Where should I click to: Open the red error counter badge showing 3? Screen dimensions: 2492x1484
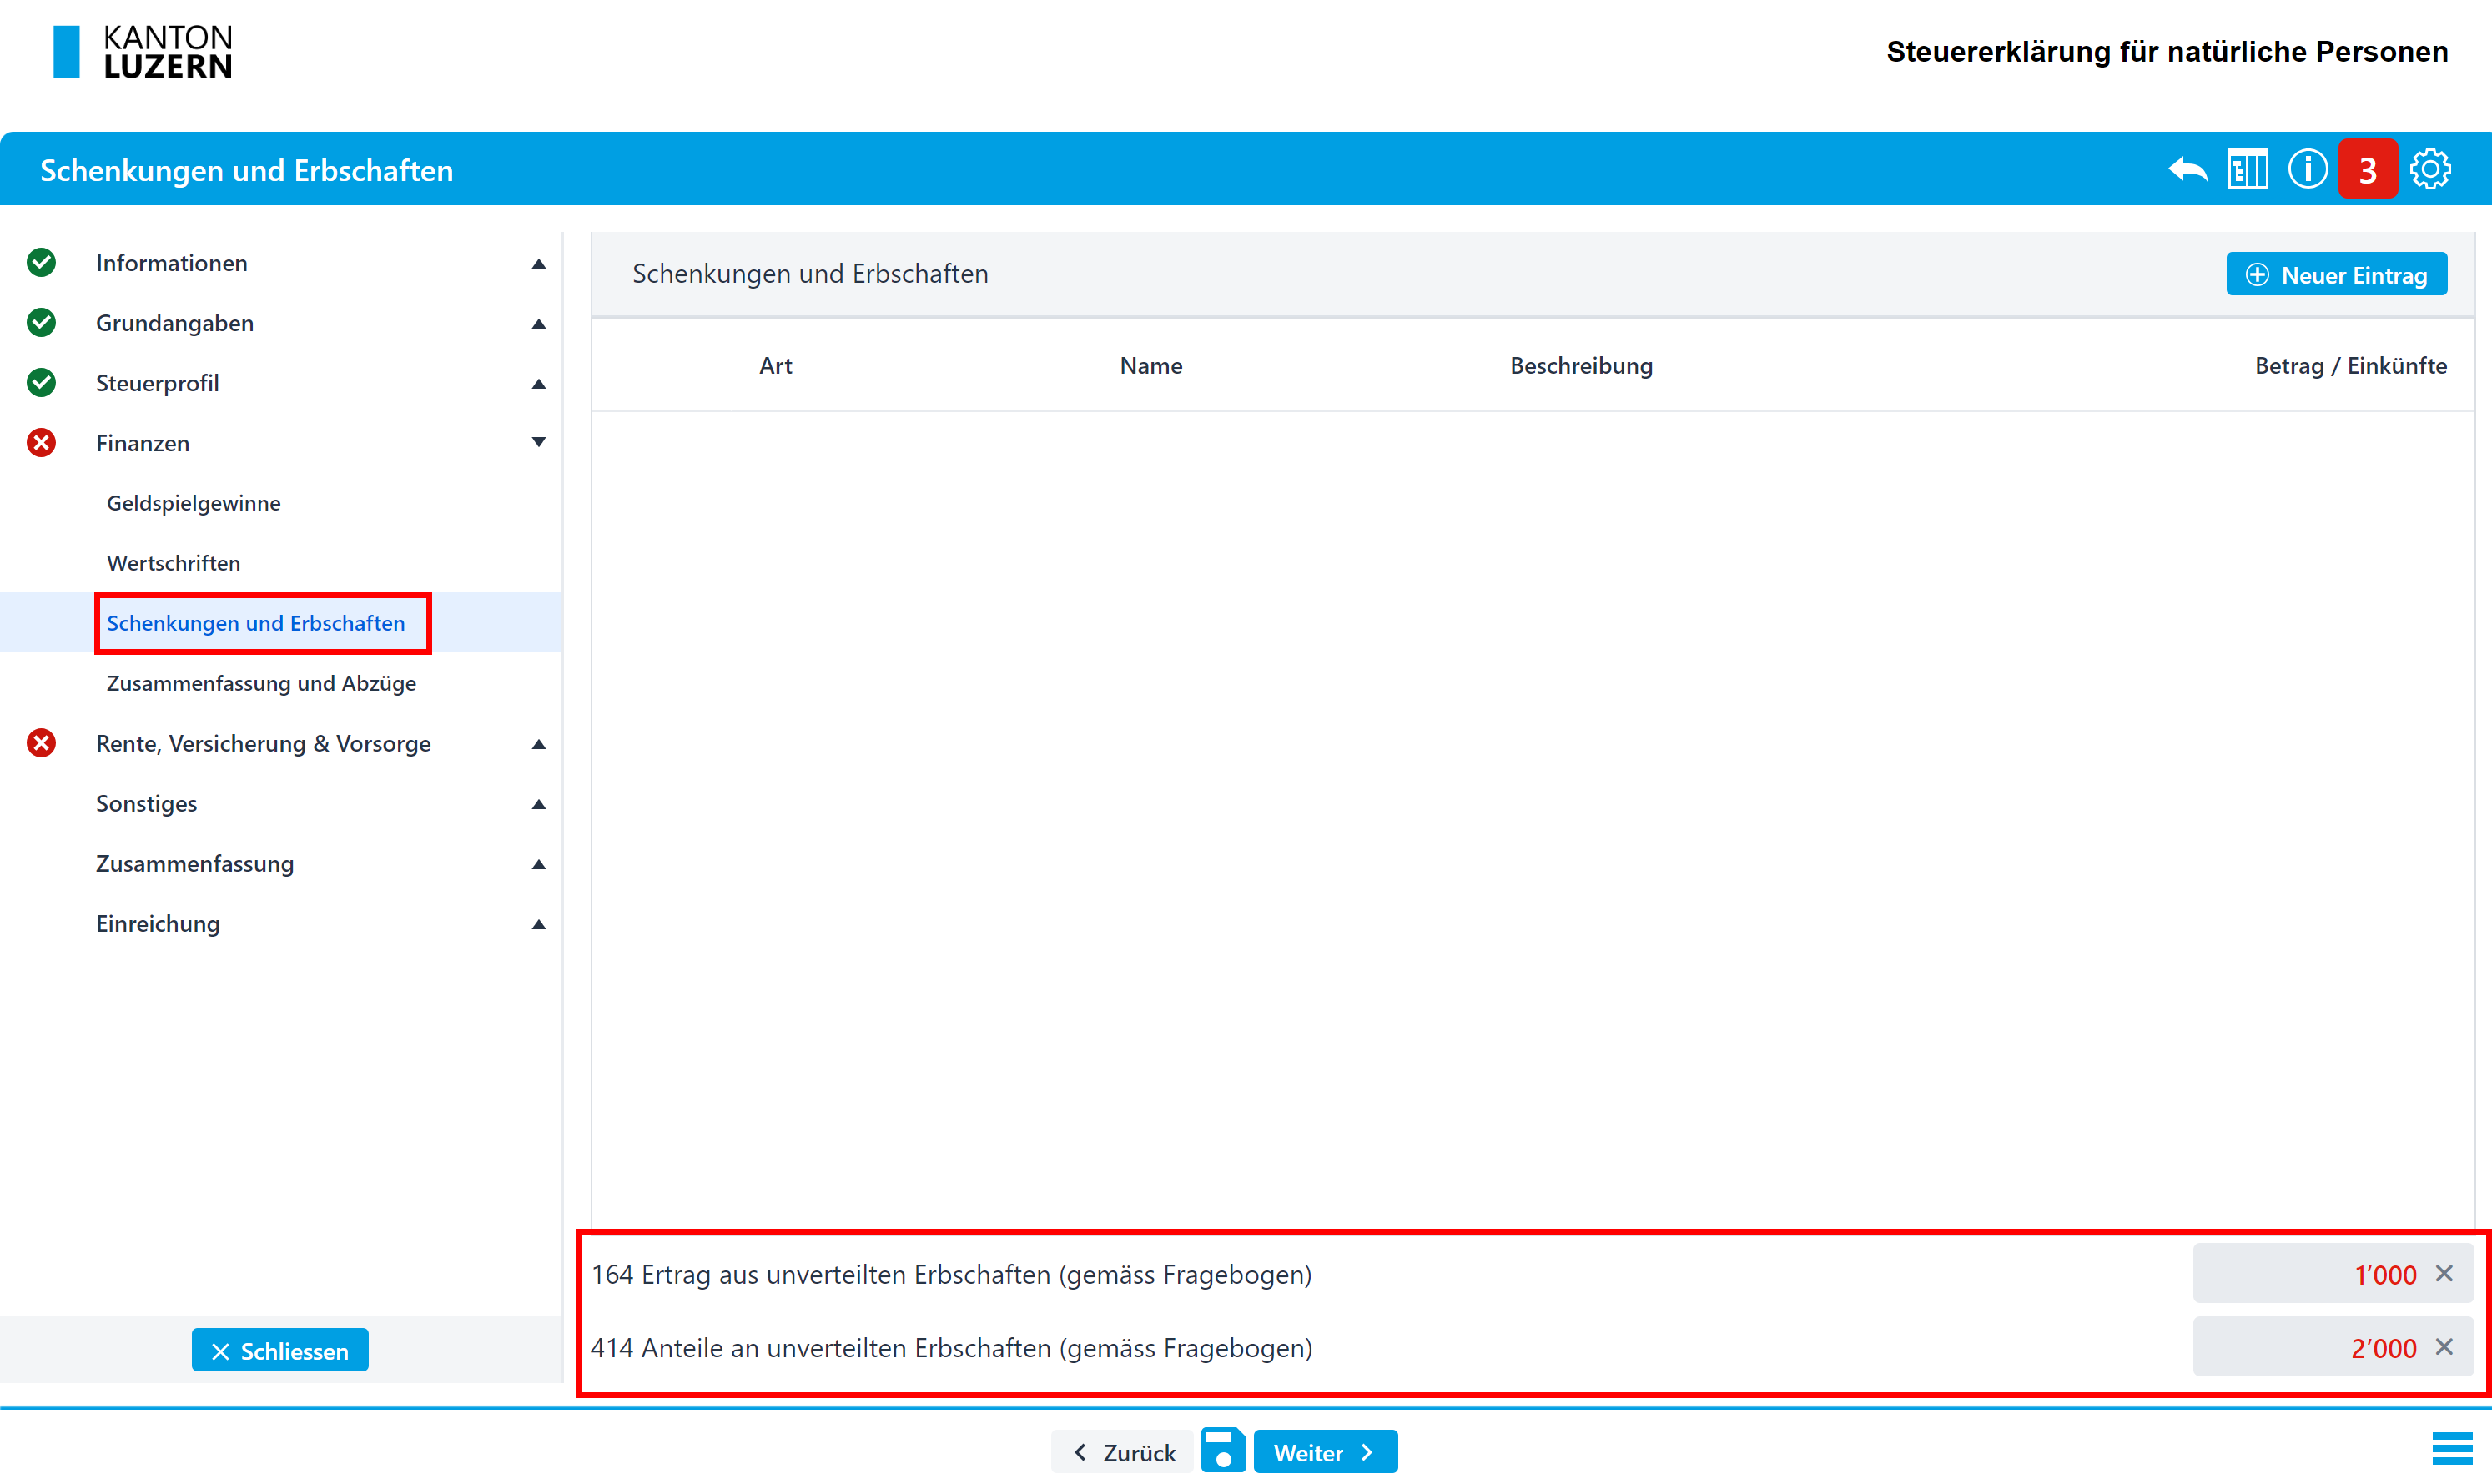click(2367, 170)
